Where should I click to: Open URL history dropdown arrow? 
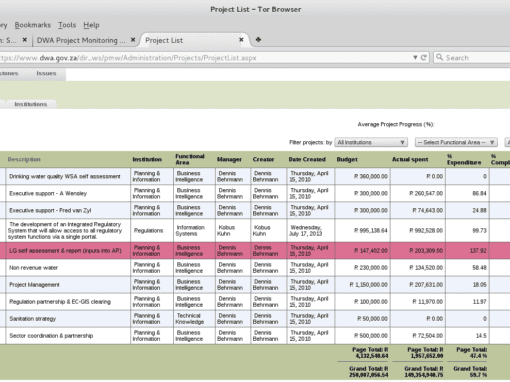pos(415,58)
